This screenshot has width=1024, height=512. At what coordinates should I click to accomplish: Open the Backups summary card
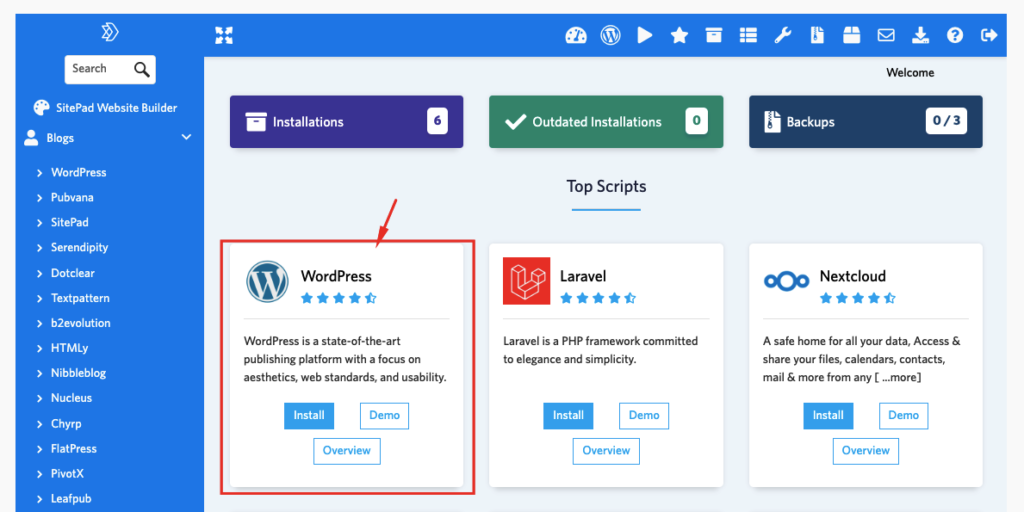click(866, 121)
